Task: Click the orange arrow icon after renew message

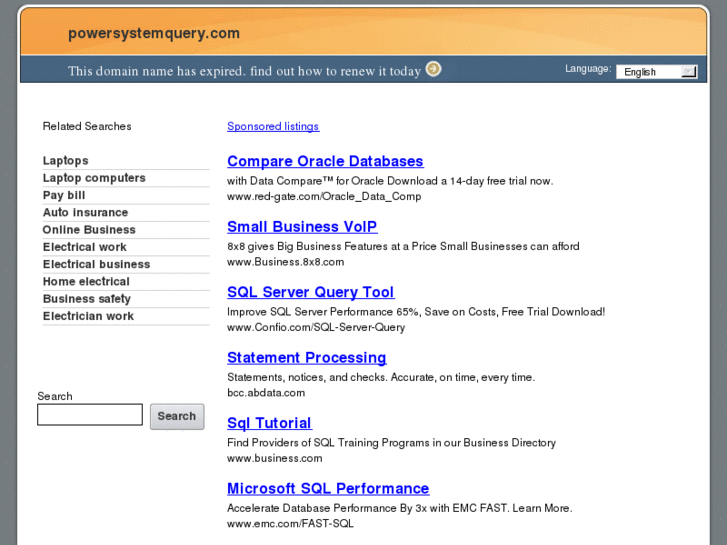Action: pos(433,69)
